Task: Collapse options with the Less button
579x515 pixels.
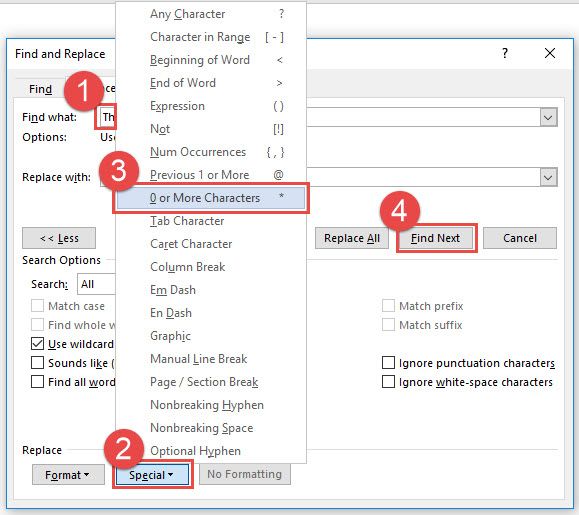Action: click(x=59, y=238)
